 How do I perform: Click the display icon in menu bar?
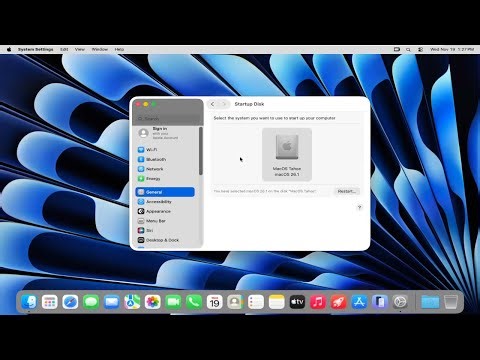coord(397,49)
